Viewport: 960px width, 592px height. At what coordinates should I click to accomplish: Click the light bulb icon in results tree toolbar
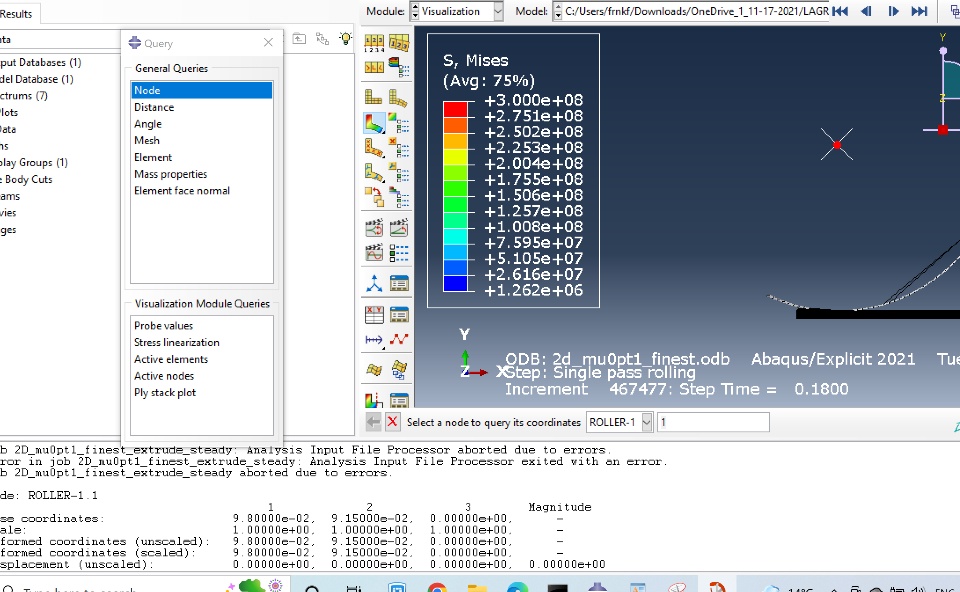pos(346,39)
